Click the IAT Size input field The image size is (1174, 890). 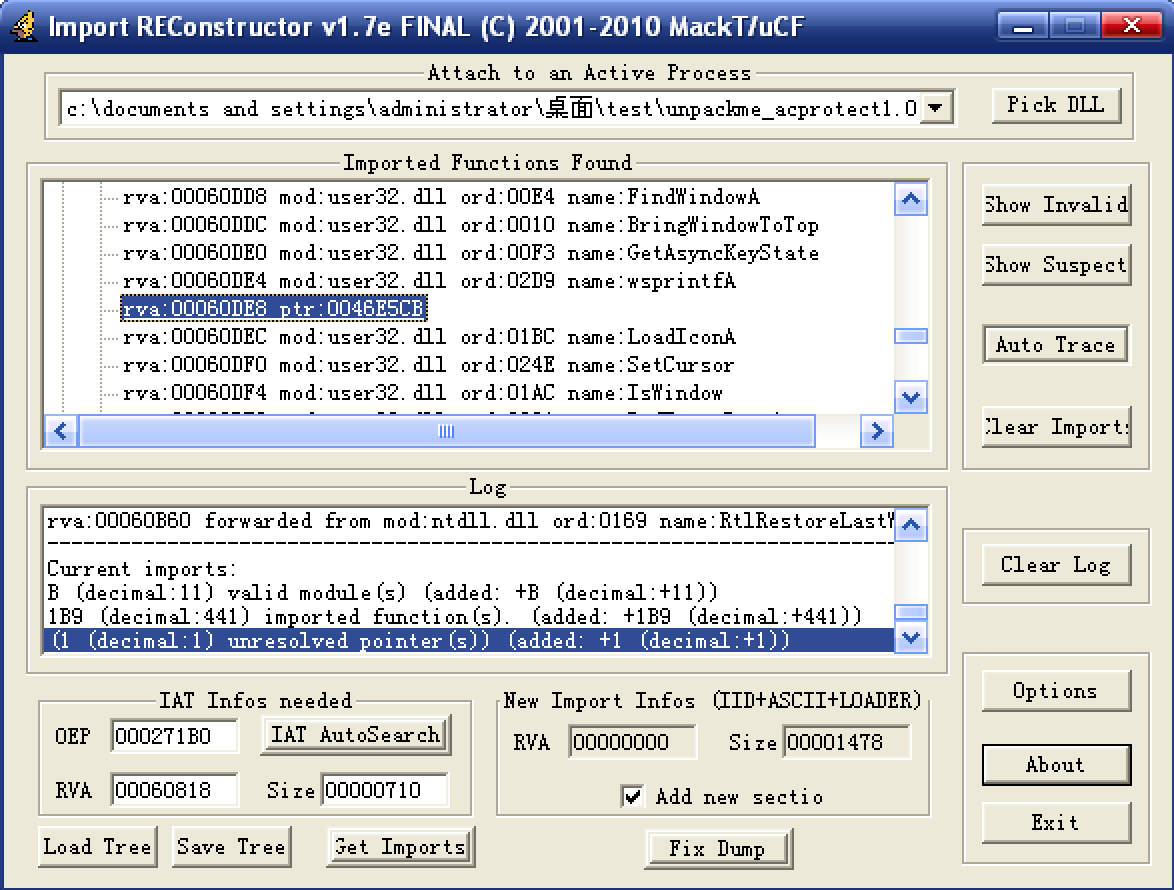(383, 790)
